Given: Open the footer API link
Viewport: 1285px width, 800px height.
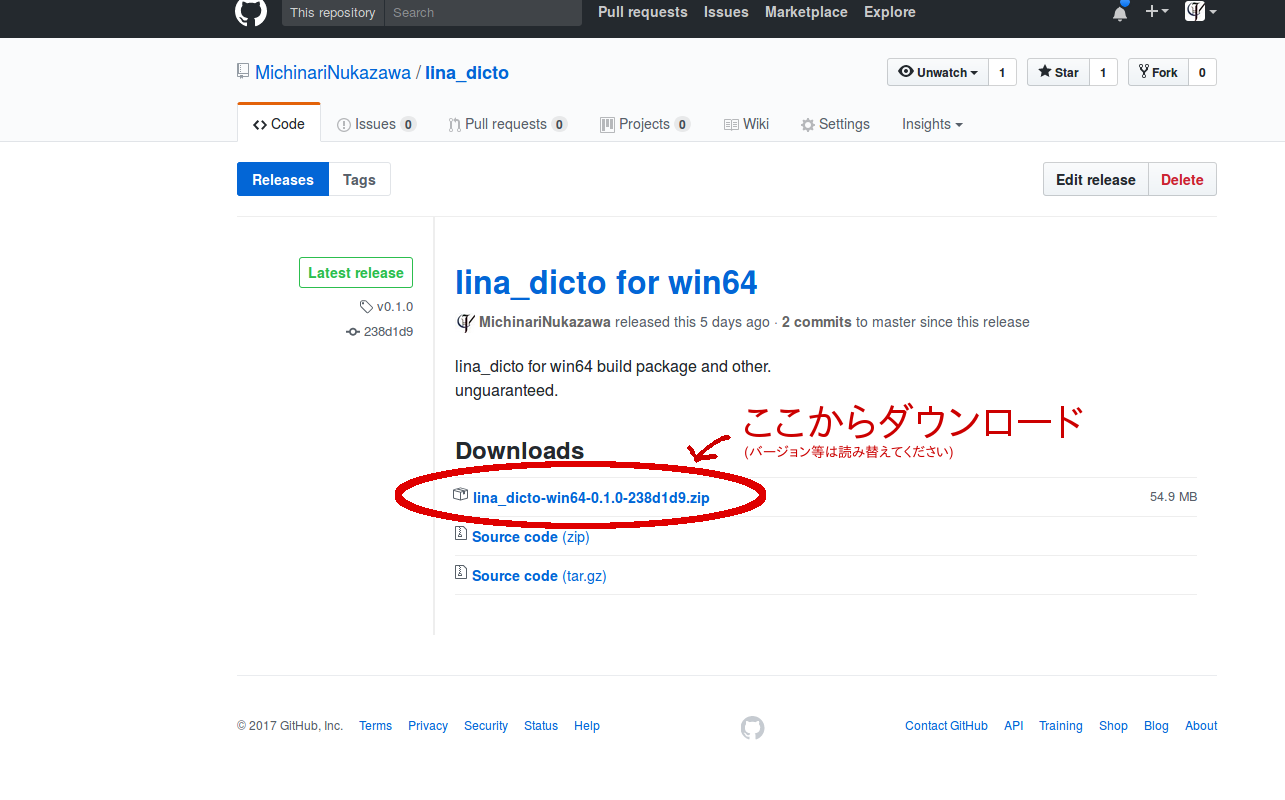Looking at the screenshot, I should point(1014,726).
